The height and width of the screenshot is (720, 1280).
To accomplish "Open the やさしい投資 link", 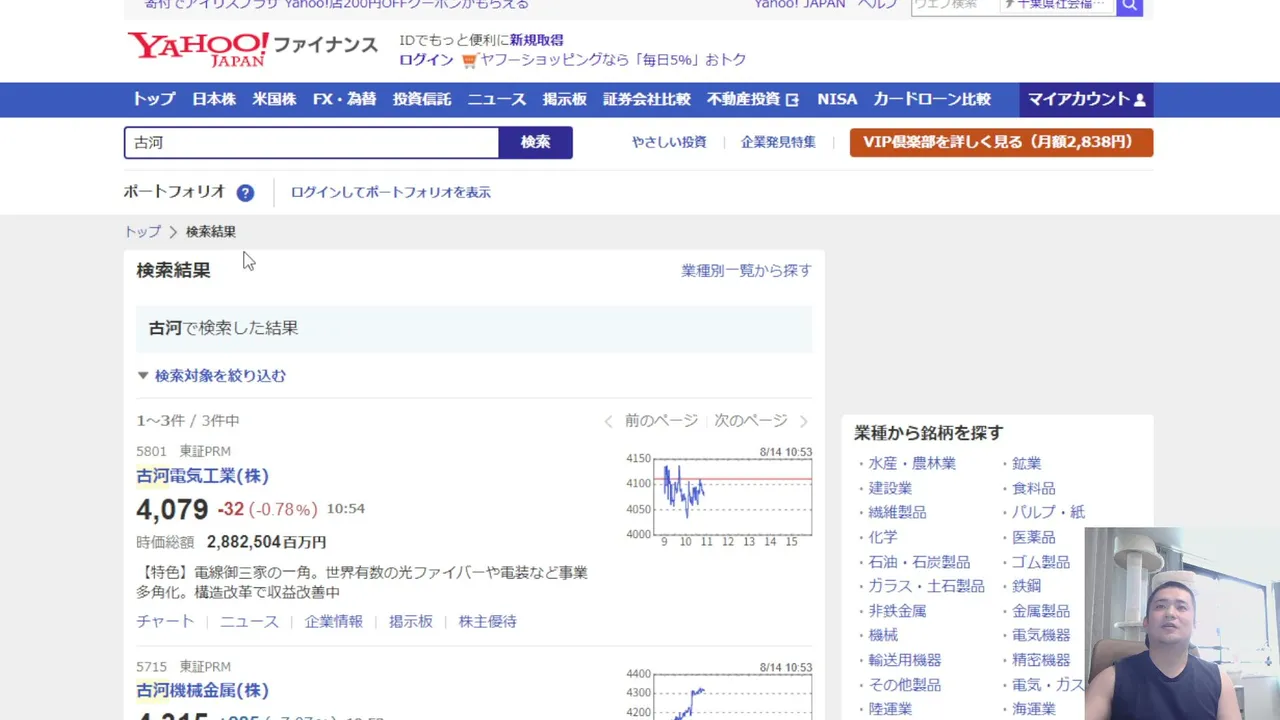I will coord(669,142).
